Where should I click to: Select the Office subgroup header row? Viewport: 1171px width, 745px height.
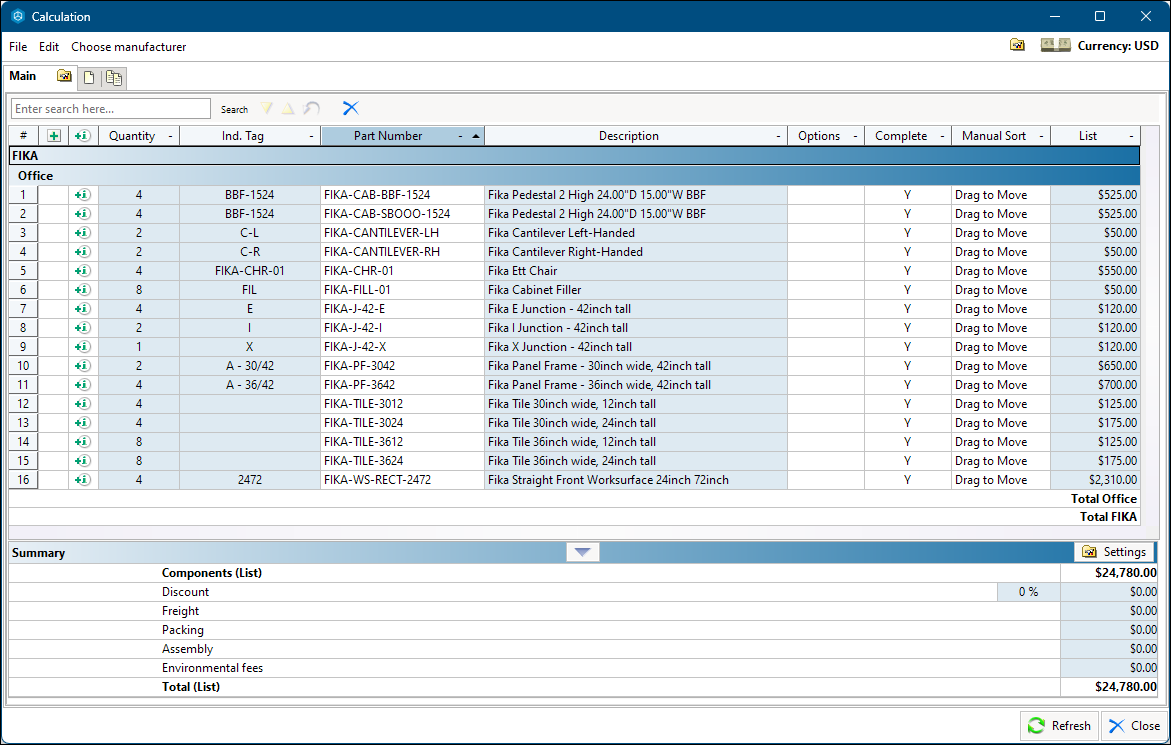point(574,176)
